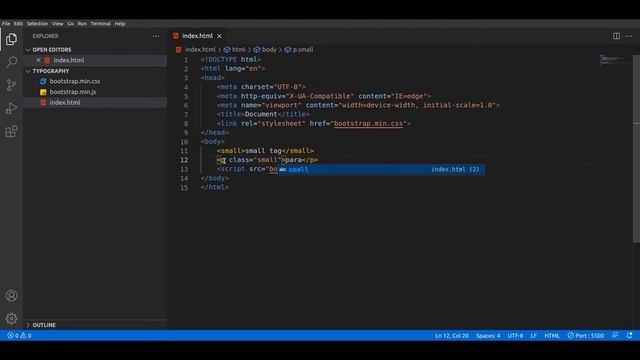Click the bootstrap.min.css href link in code

click(x=368, y=123)
